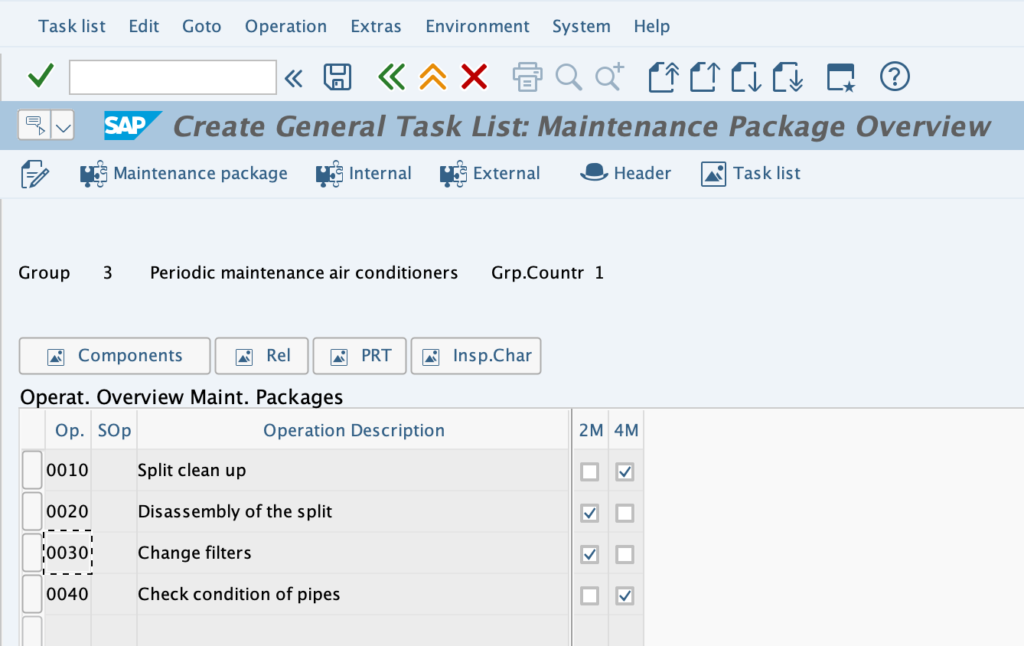Check 2M for Check condition of pipes

pyautogui.click(x=590, y=596)
